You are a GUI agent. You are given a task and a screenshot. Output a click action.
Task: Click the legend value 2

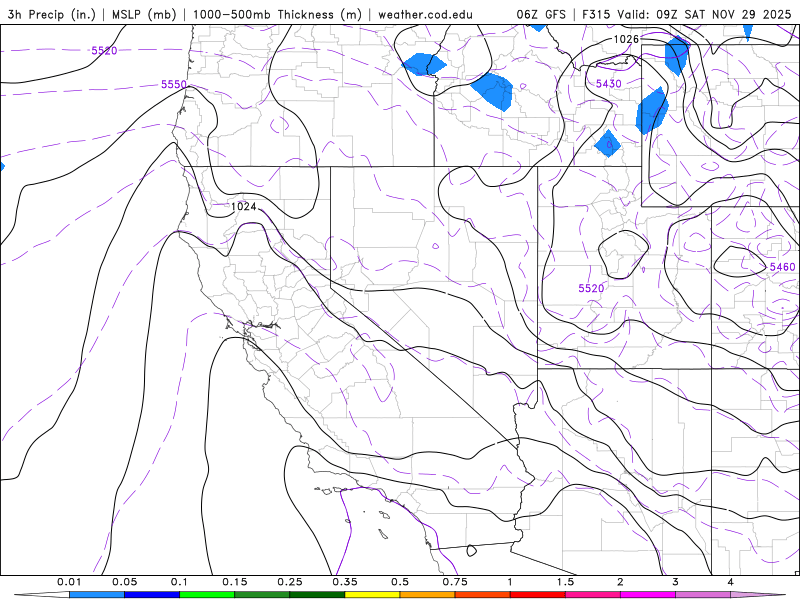(620, 582)
